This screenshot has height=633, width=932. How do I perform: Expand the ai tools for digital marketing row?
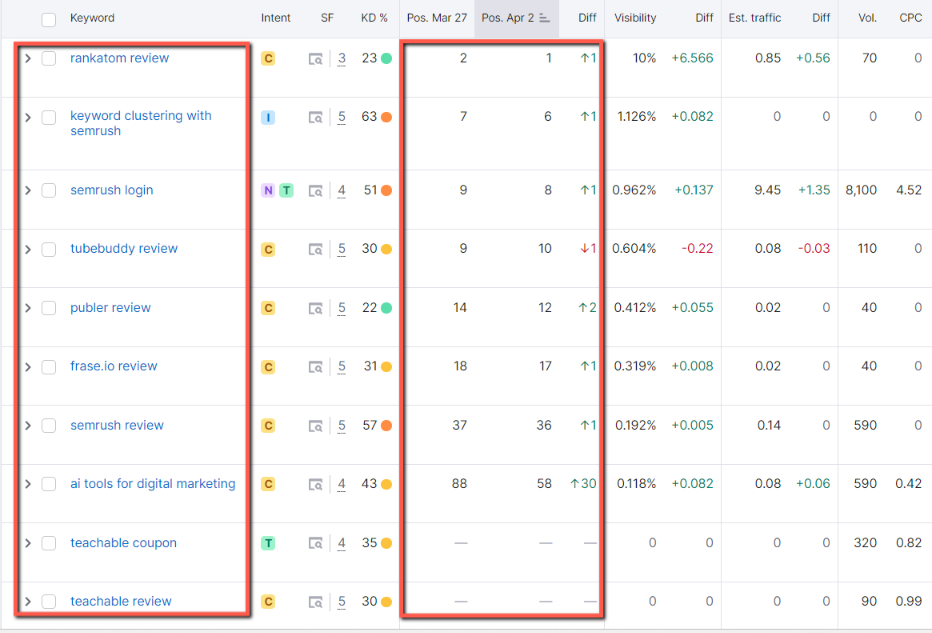point(28,484)
